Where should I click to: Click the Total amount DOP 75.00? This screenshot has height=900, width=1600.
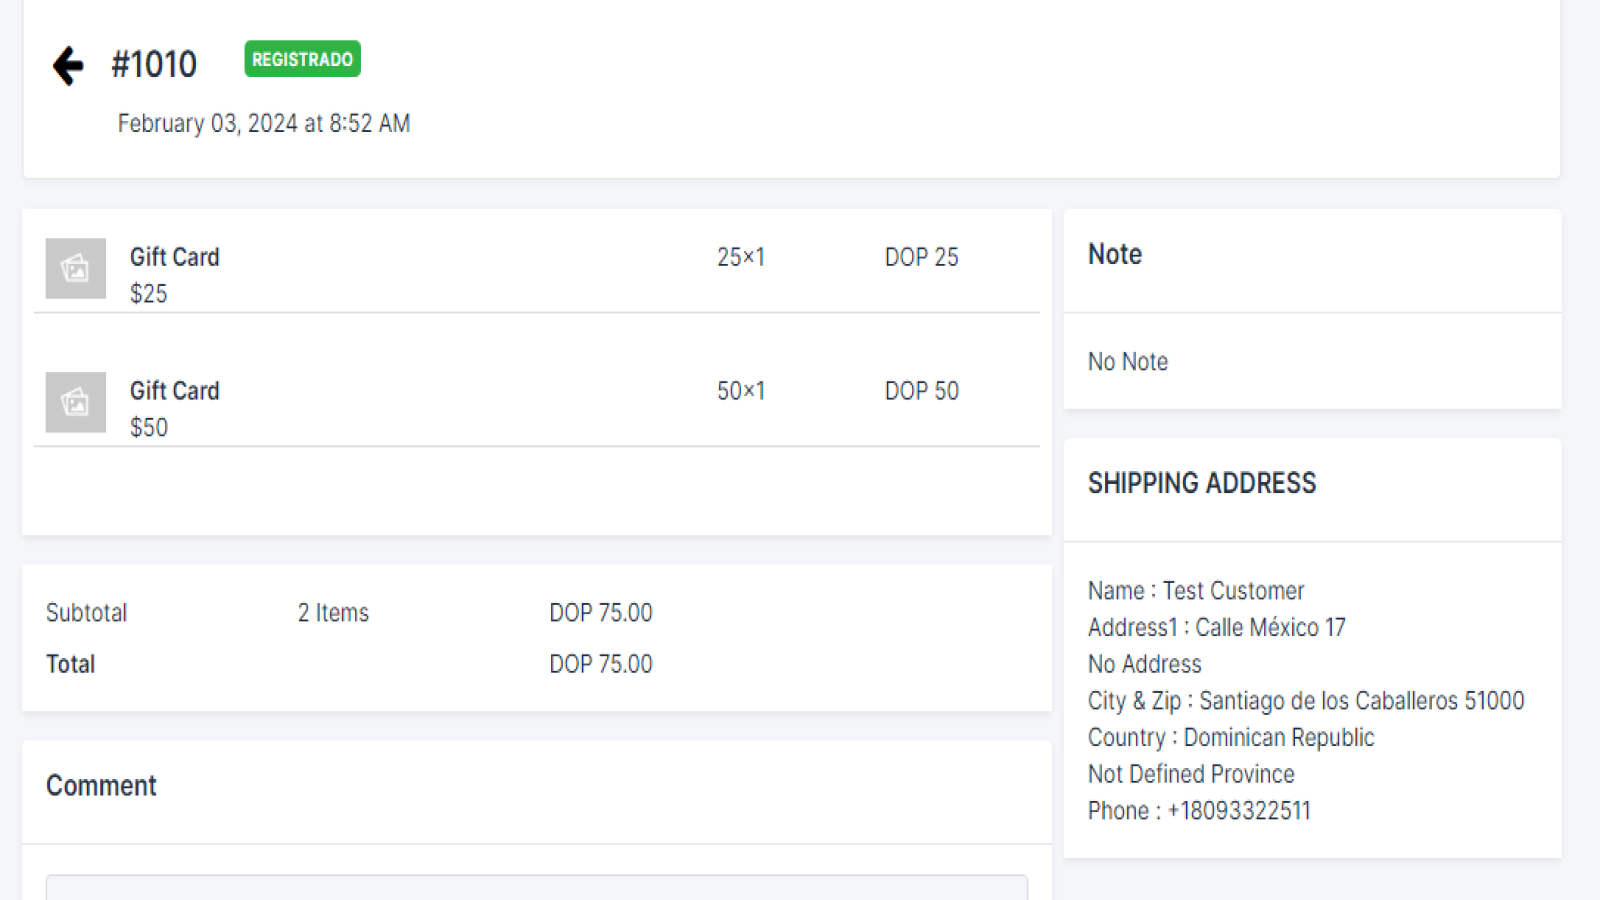(600, 664)
